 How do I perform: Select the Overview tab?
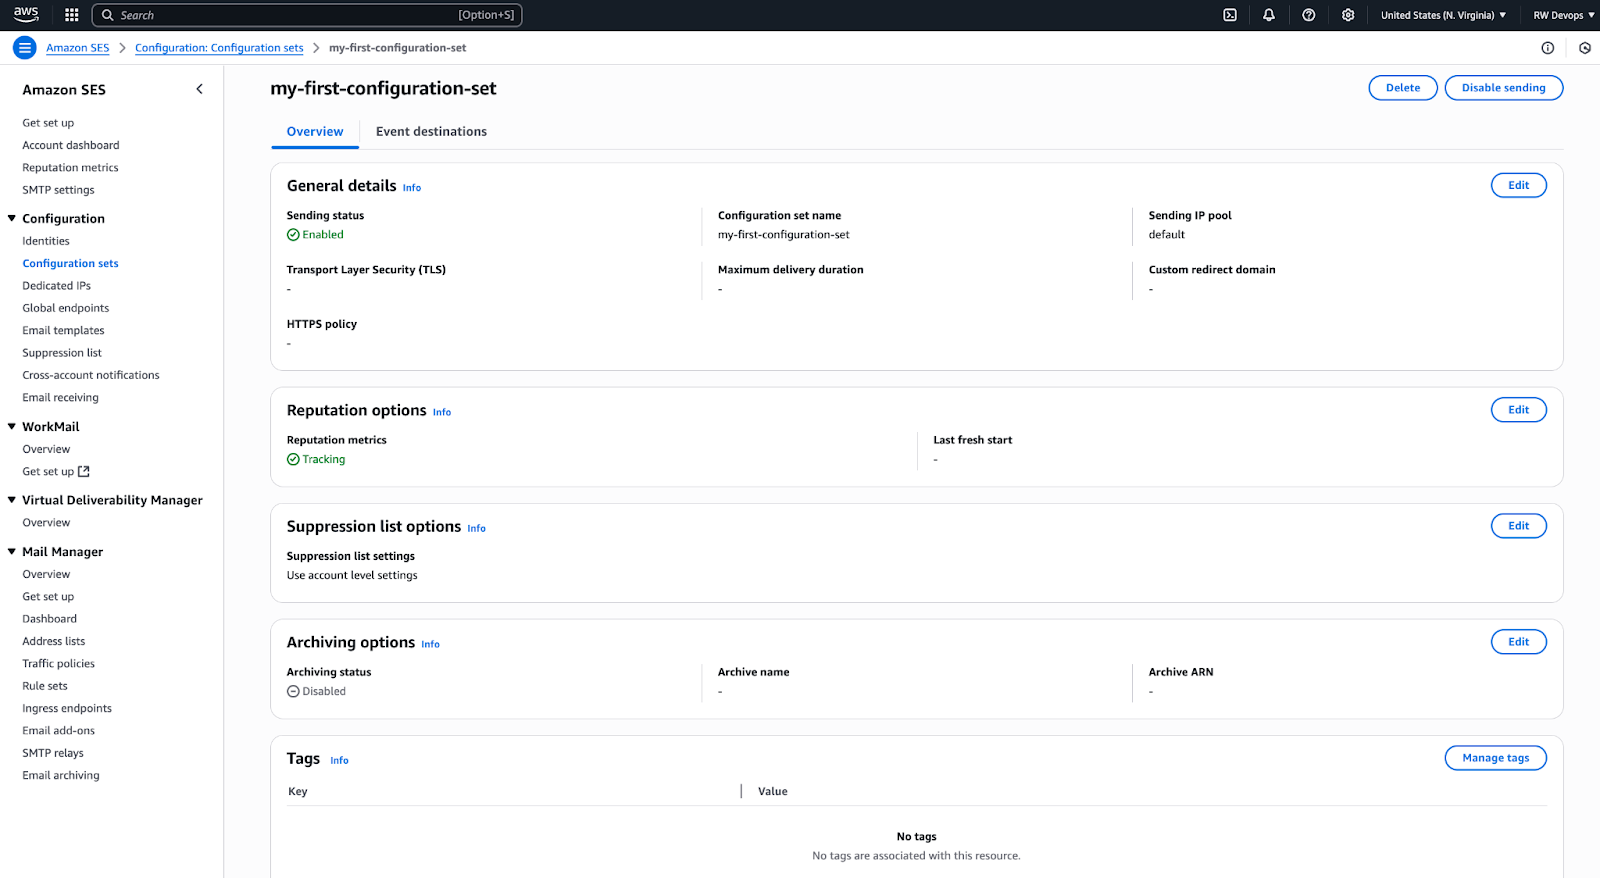pos(315,132)
